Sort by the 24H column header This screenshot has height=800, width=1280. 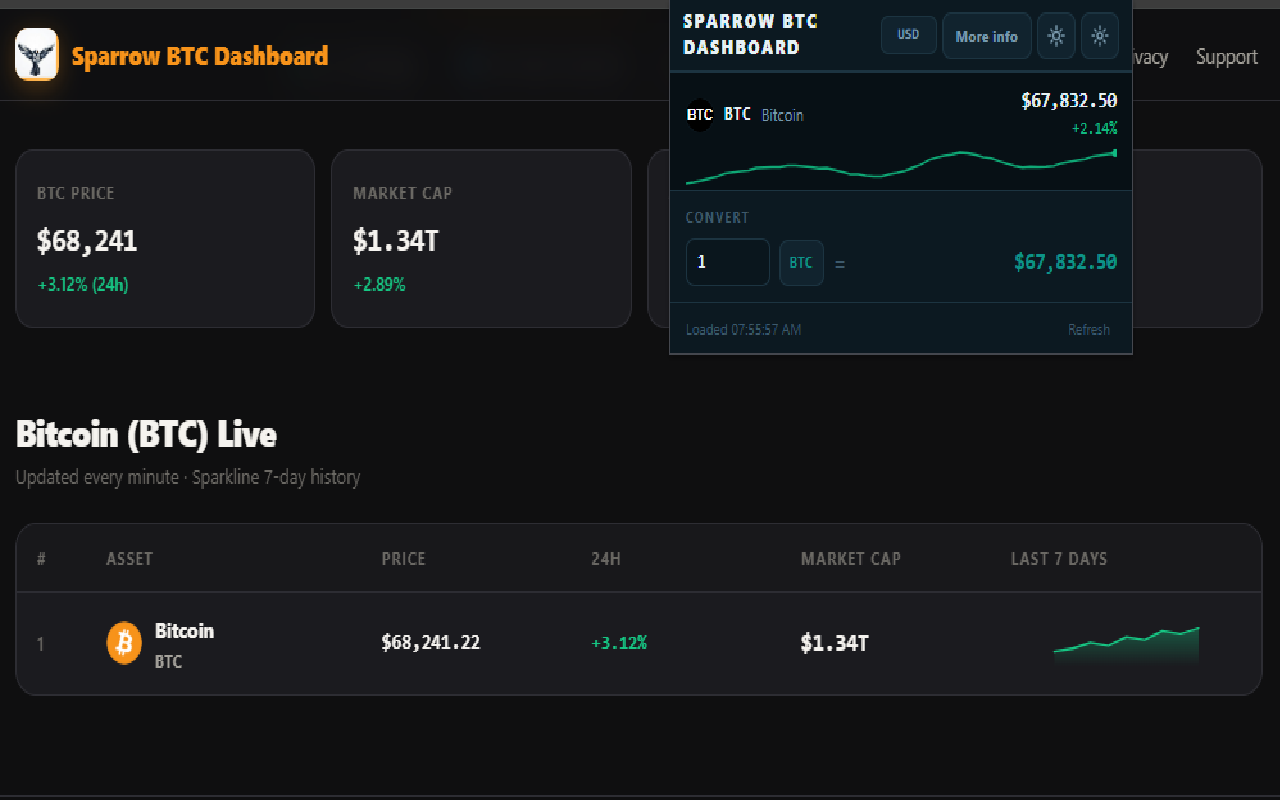[606, 559]
